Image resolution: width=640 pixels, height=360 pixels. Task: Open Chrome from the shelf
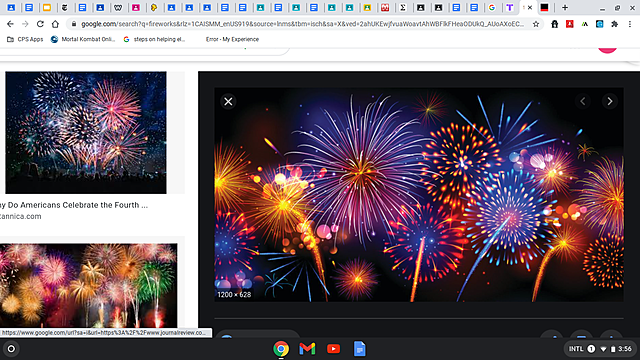281,349
